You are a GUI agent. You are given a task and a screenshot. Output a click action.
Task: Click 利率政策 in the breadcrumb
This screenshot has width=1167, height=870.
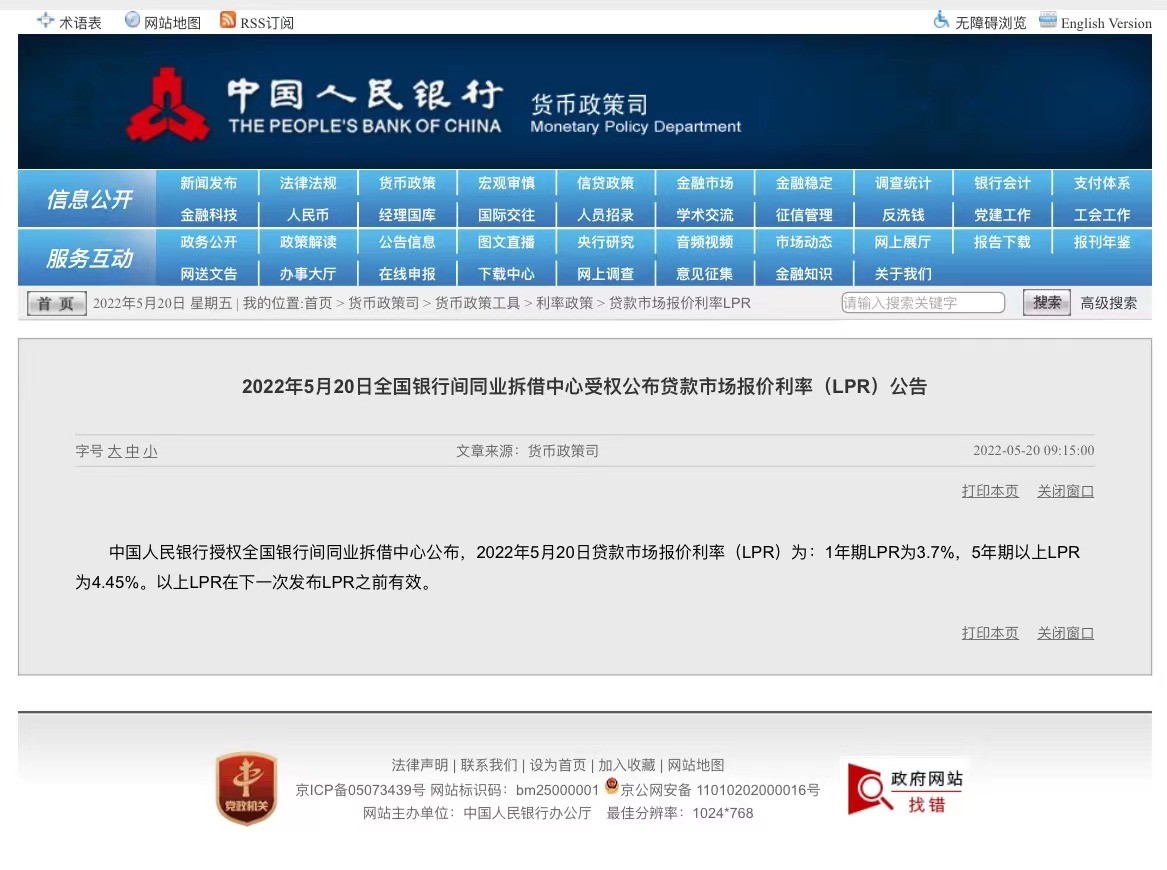pyautogui.click(x=564, y=303)
